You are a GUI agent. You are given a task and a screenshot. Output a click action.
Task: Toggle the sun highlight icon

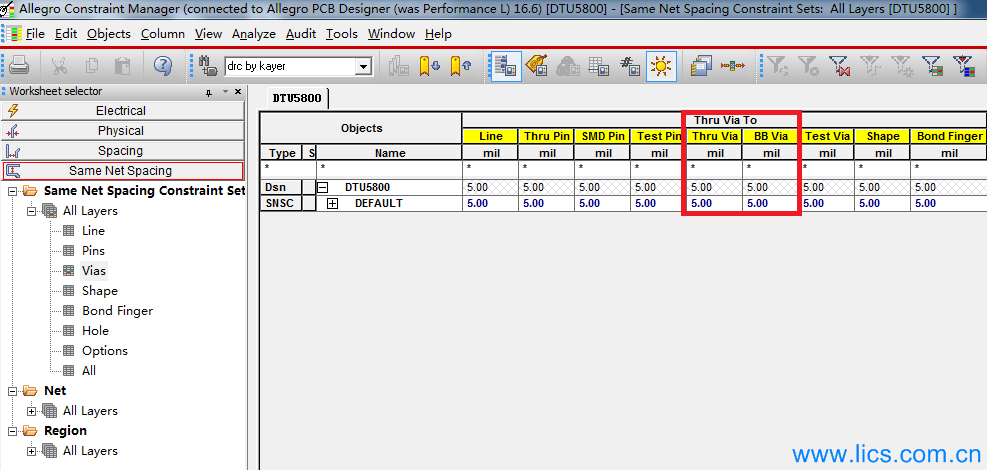click(661, 66)
